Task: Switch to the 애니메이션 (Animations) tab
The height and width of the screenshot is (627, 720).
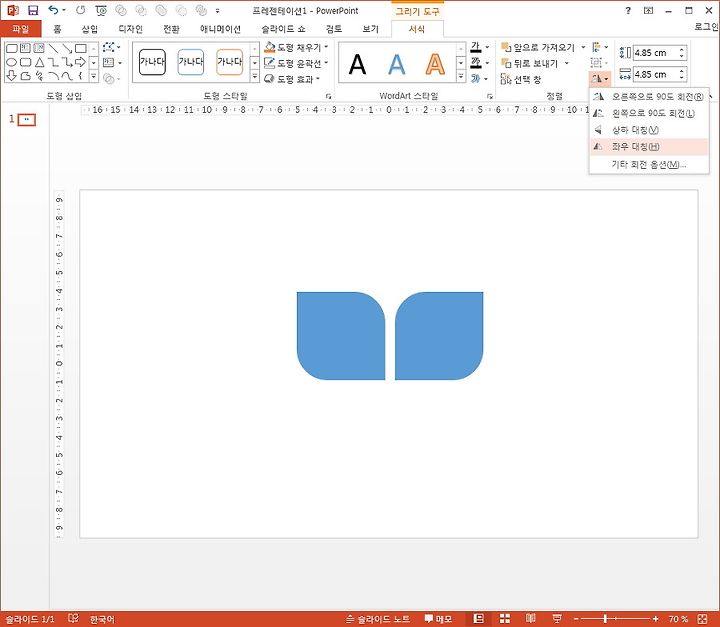Action: click(x=220, y=28)
